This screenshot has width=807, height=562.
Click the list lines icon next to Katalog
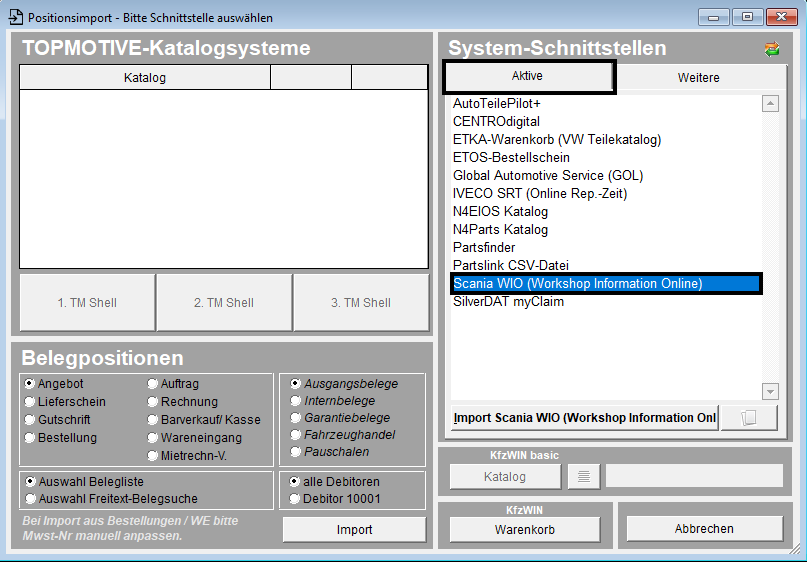tap(584, 477)
